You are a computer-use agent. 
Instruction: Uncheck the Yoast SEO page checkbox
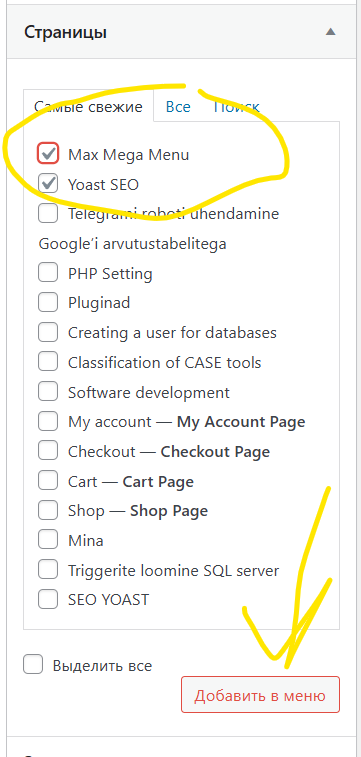coord(48,184)
